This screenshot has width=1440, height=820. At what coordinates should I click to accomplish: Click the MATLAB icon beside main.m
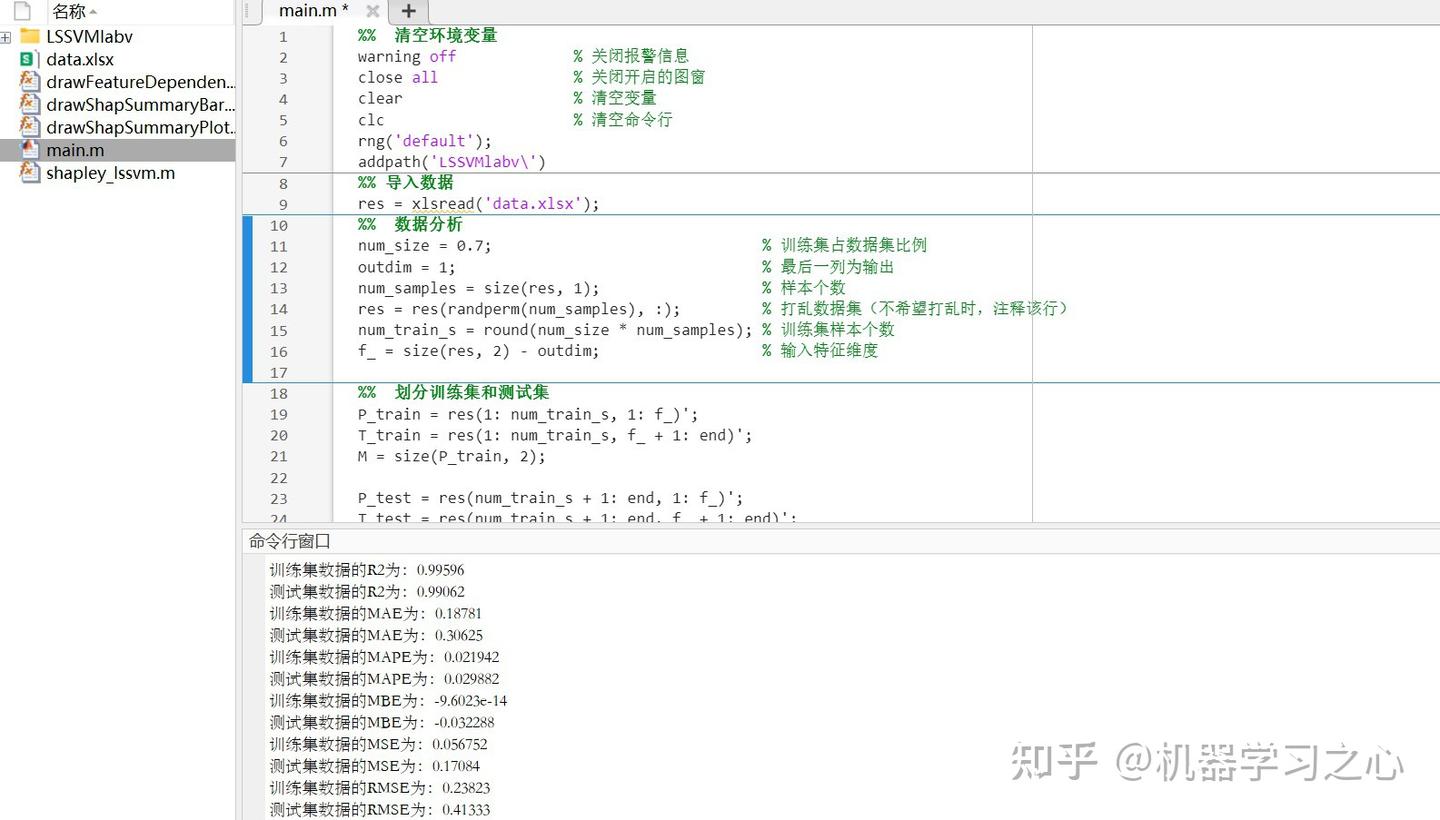coord(28,150)
